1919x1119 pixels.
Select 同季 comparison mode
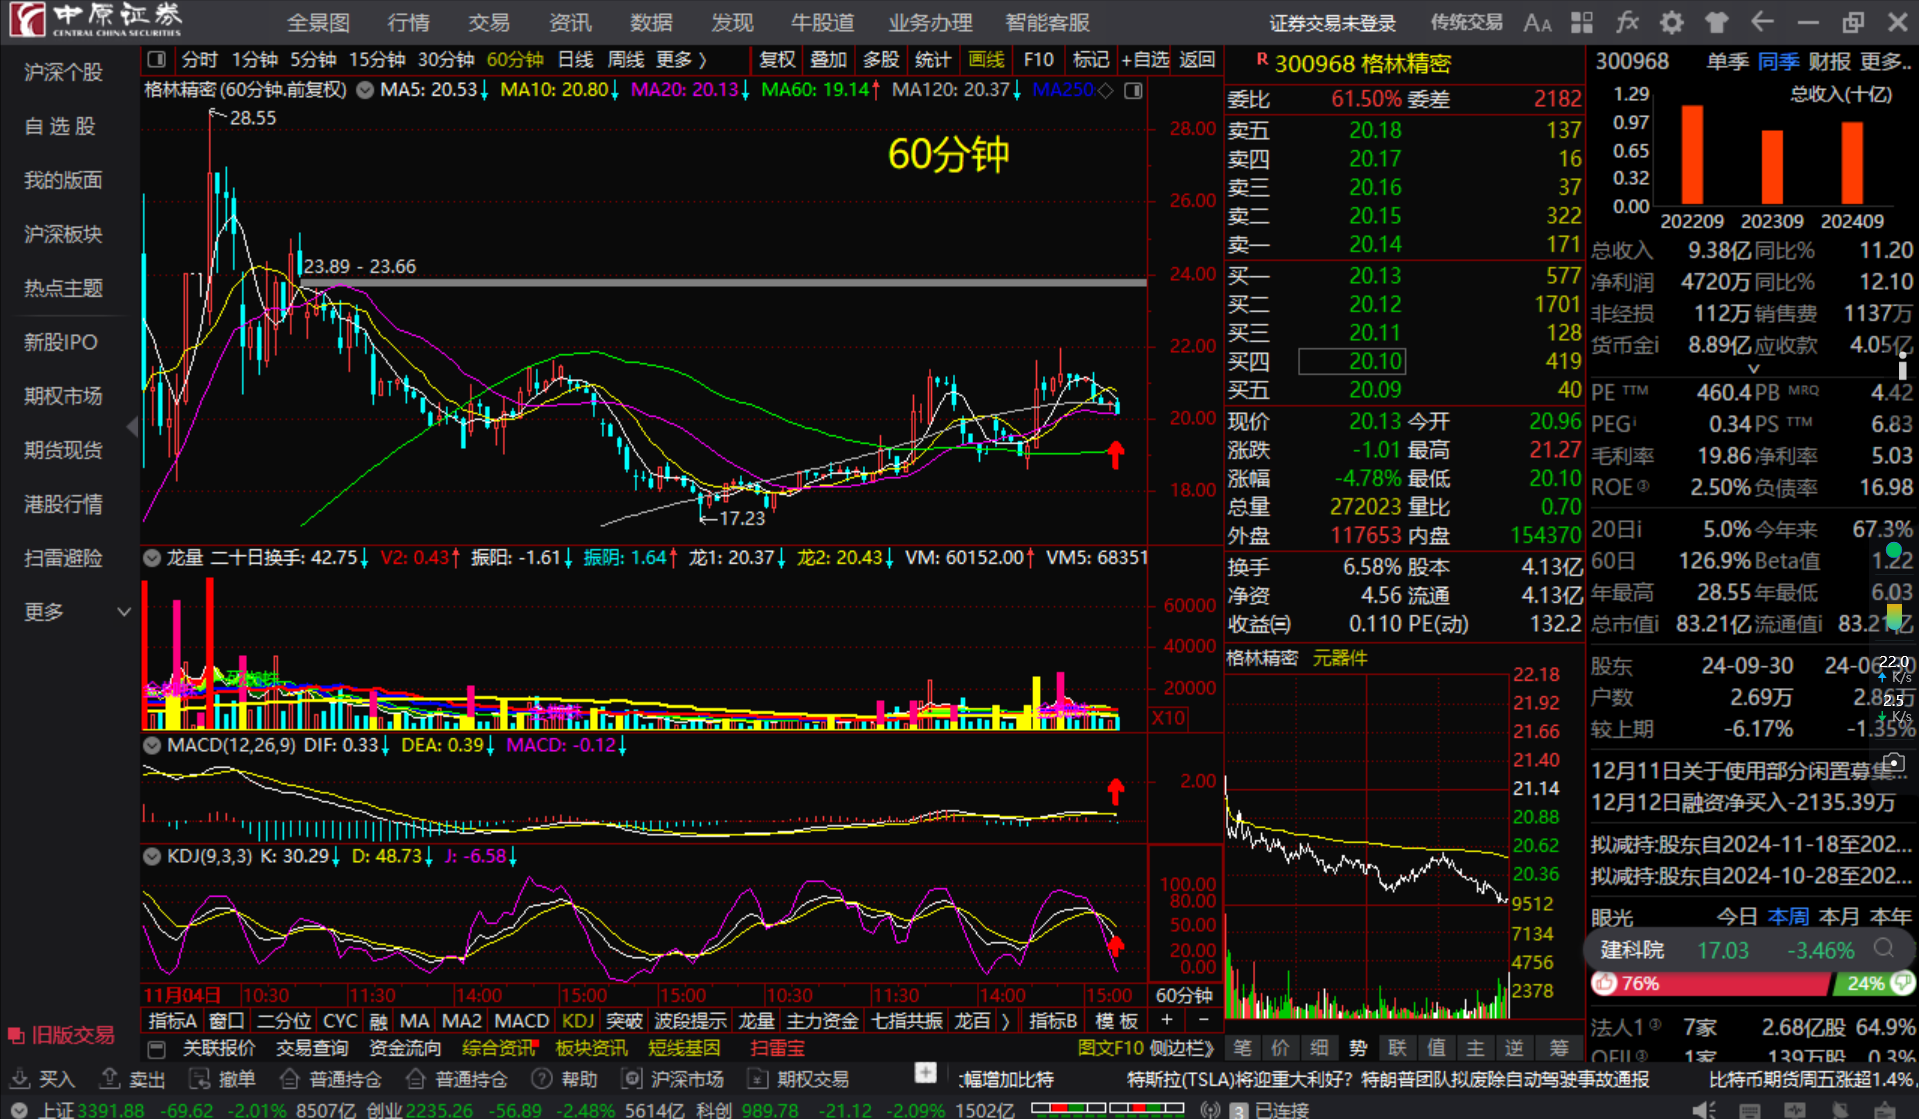pyautogui.click(x=1778, y=62)
